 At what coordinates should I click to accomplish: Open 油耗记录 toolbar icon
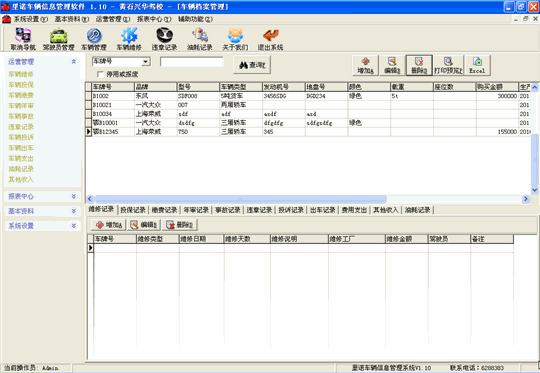click(x=200, y=39)
